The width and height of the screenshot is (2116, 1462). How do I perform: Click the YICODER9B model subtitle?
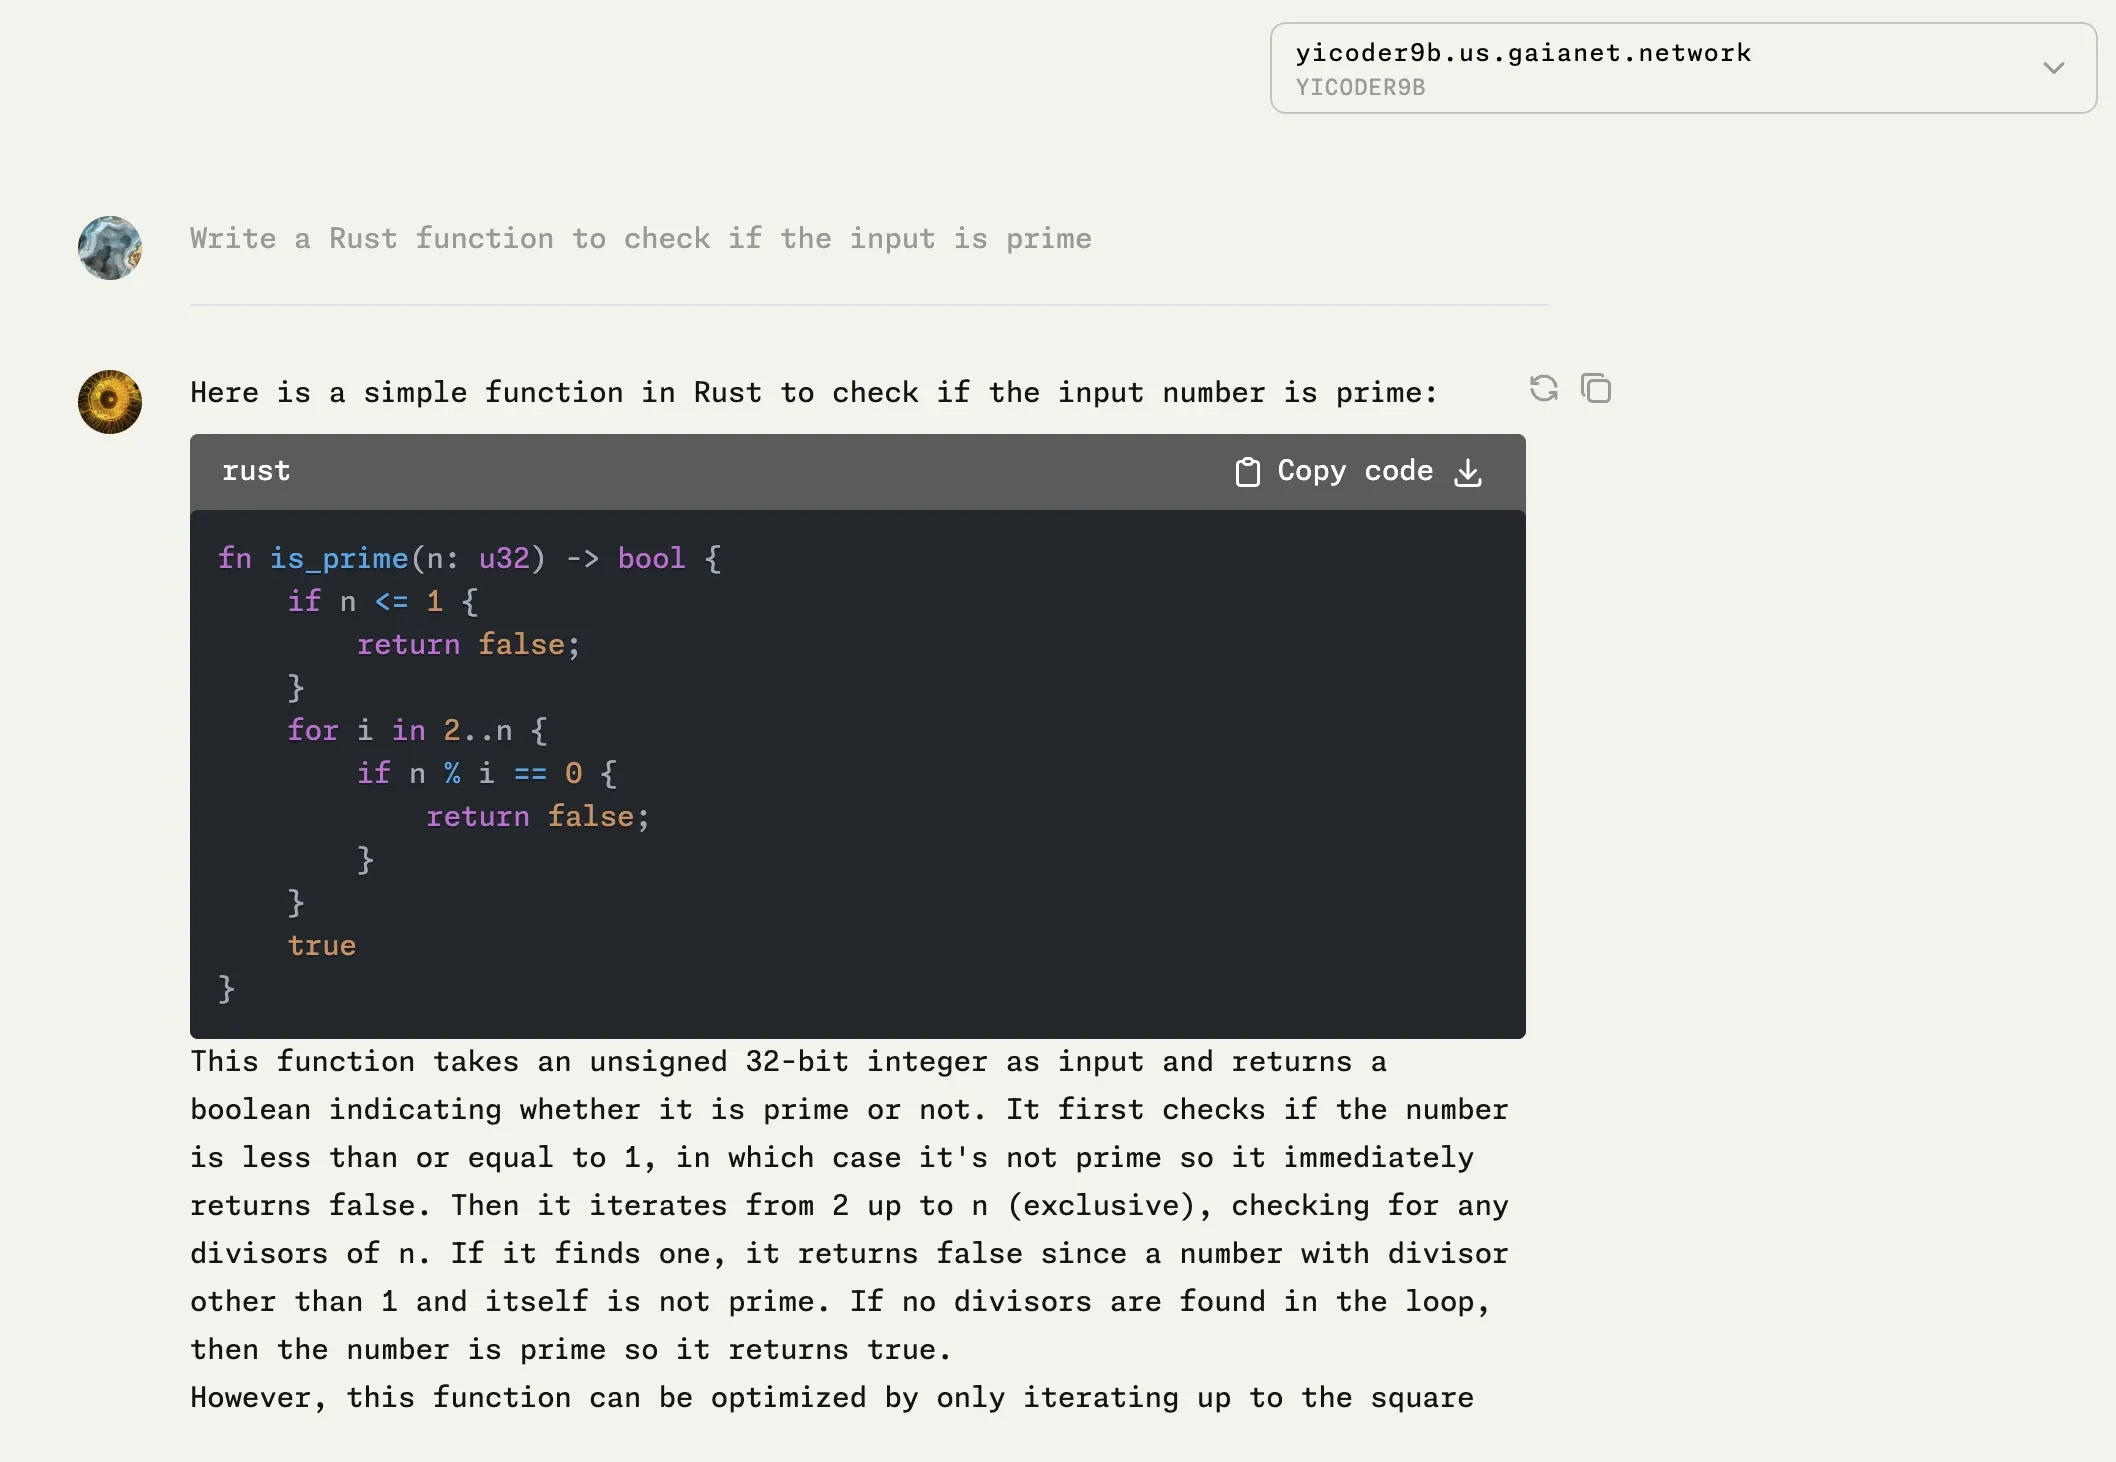(1360, 88)
